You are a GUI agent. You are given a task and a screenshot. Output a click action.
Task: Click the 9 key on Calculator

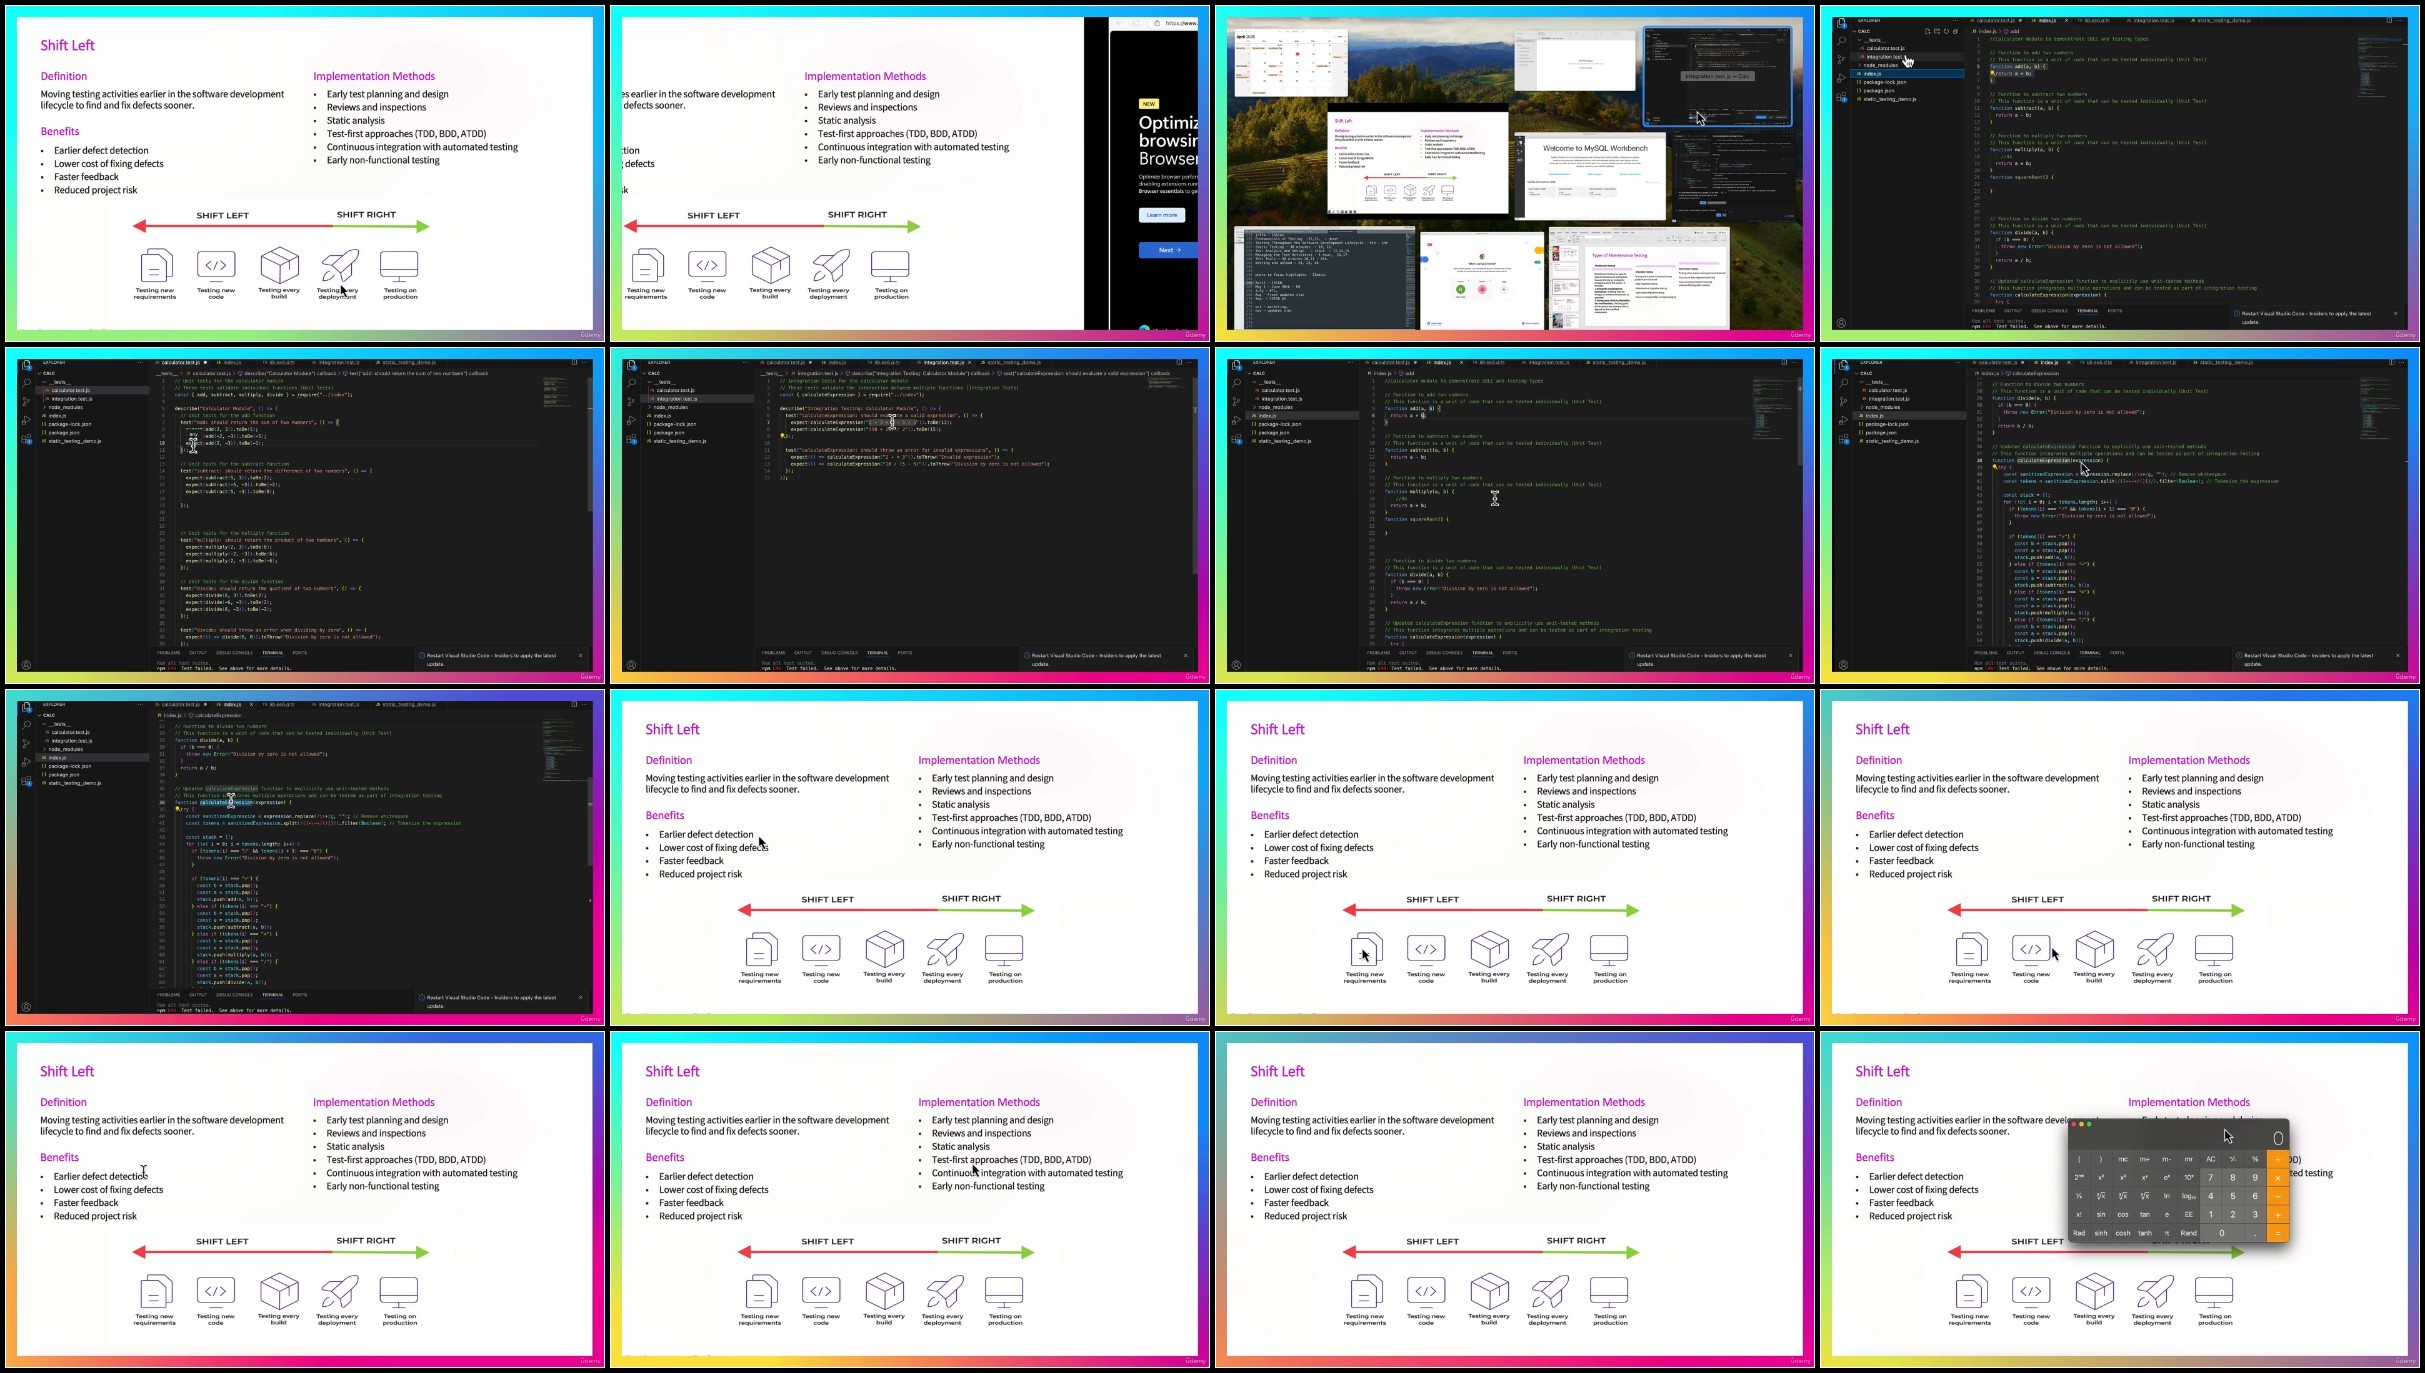click(2255, 1178)
